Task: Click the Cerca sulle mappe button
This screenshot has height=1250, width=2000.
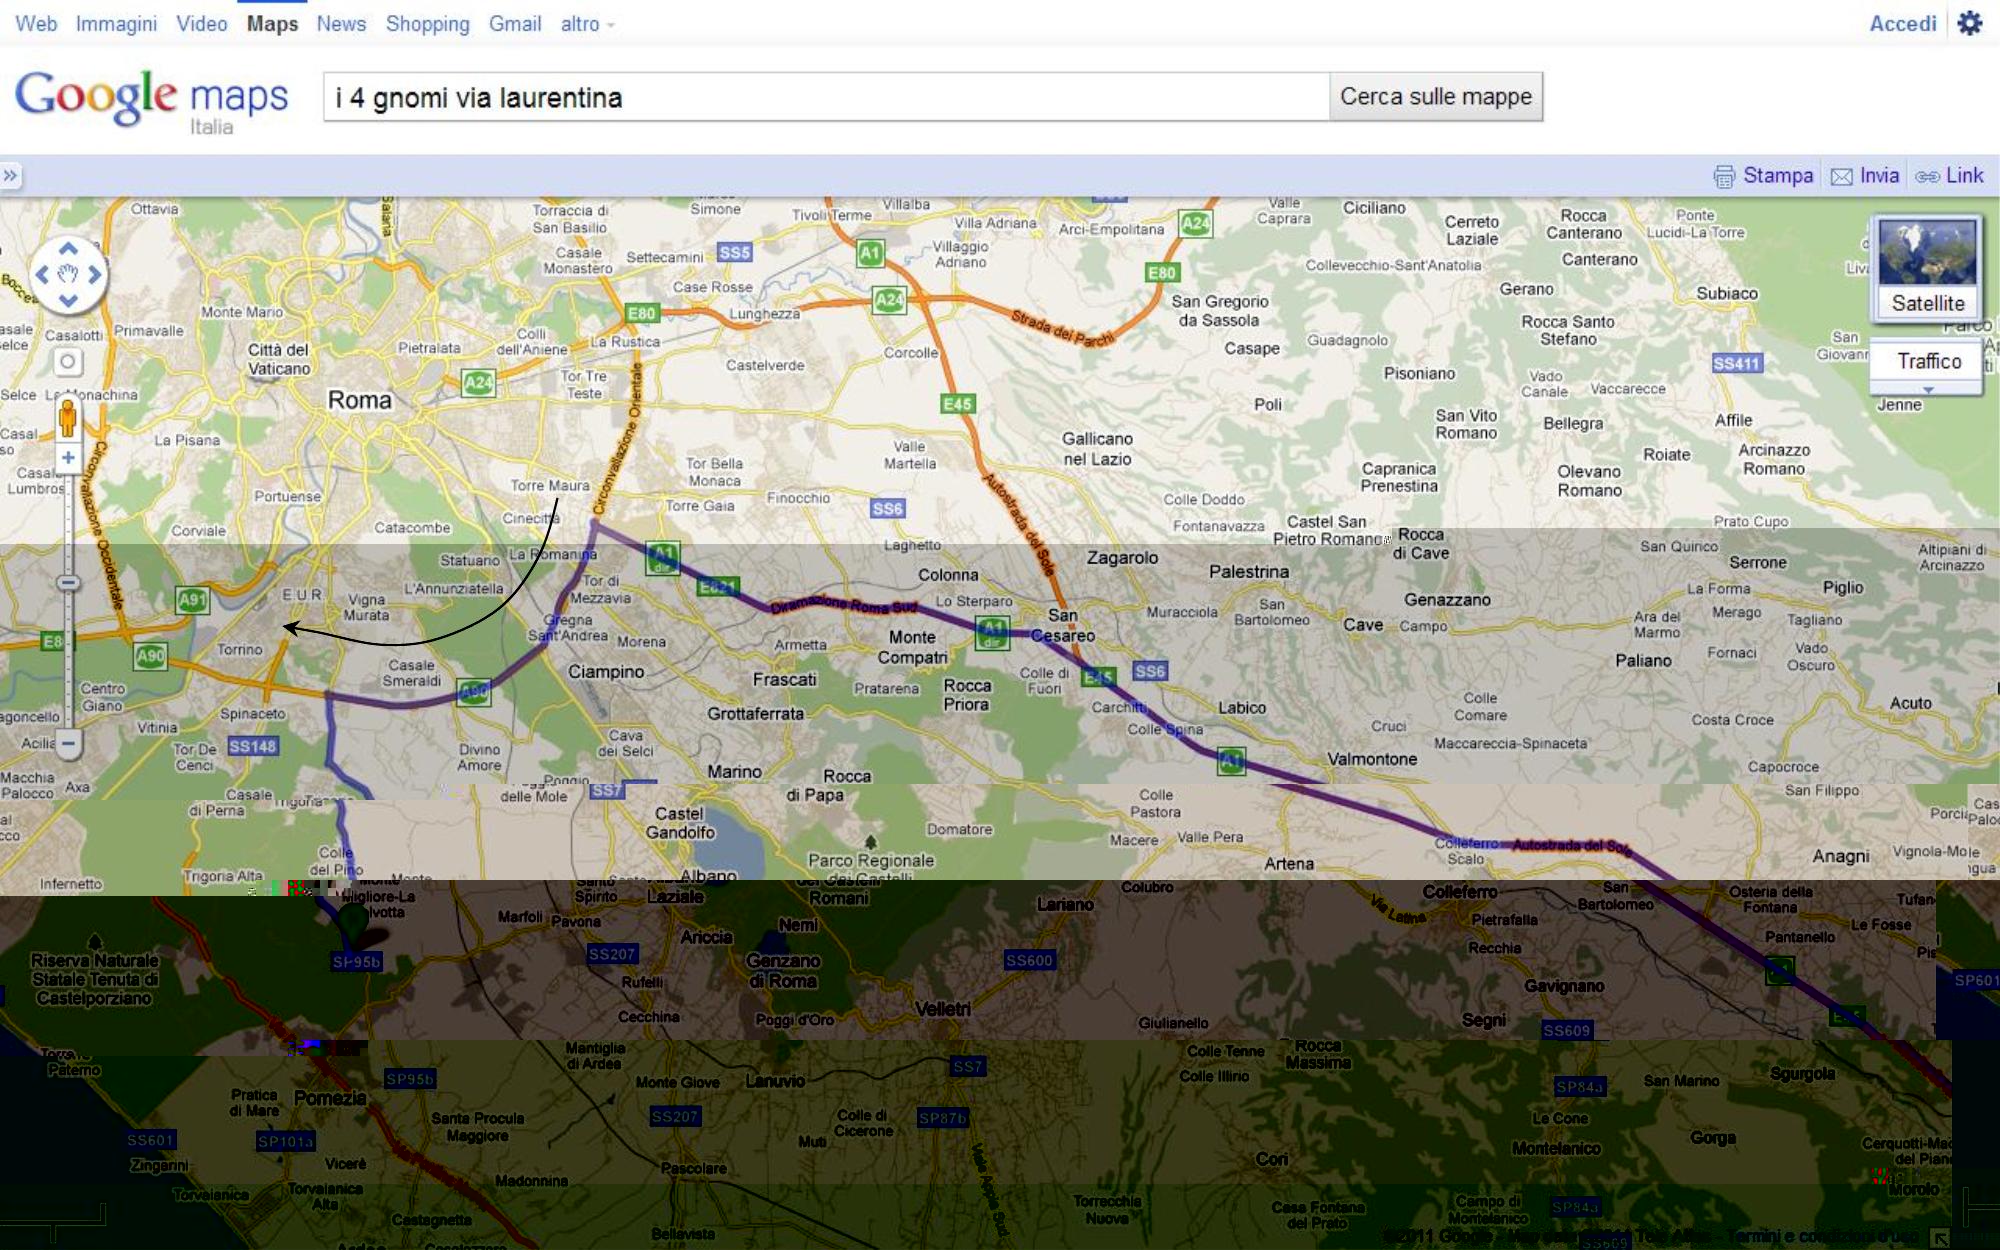Action: pos(1436,97)
